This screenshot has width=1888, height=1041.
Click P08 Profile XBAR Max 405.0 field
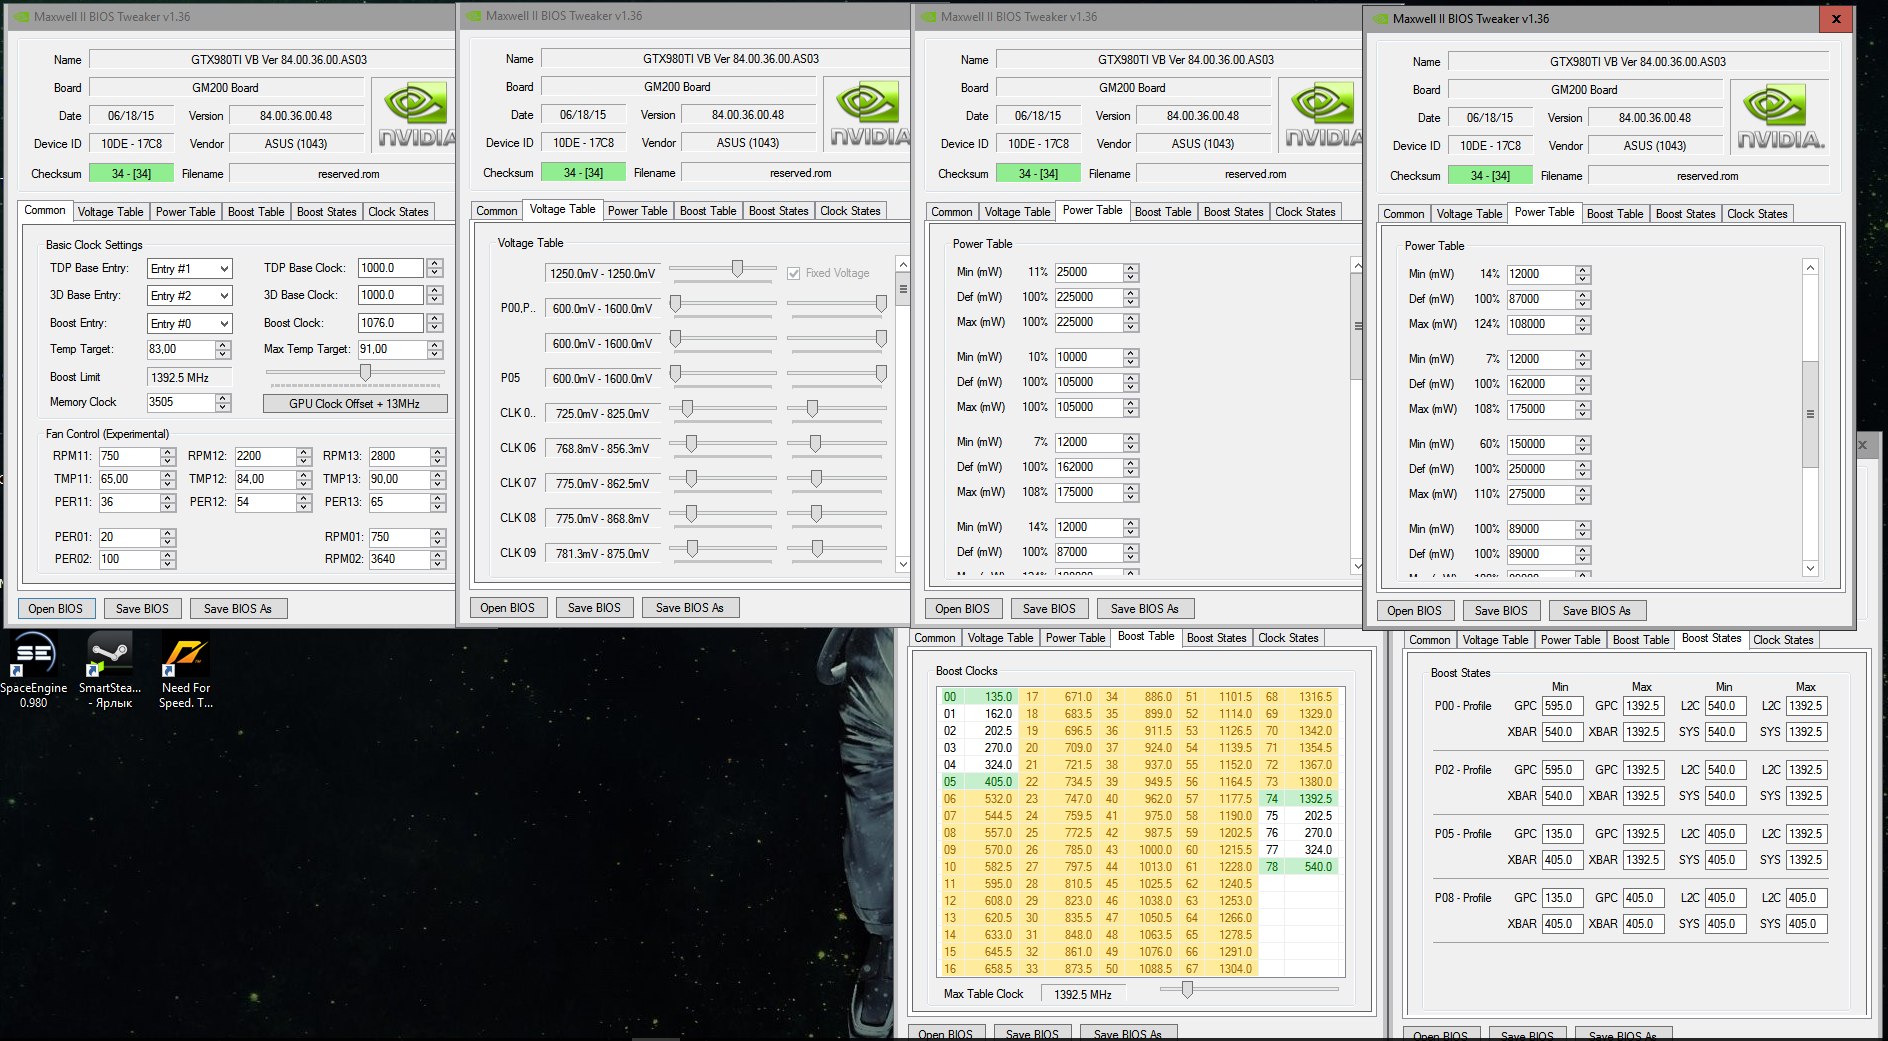pyautogui.click(x=1642, y=924)
